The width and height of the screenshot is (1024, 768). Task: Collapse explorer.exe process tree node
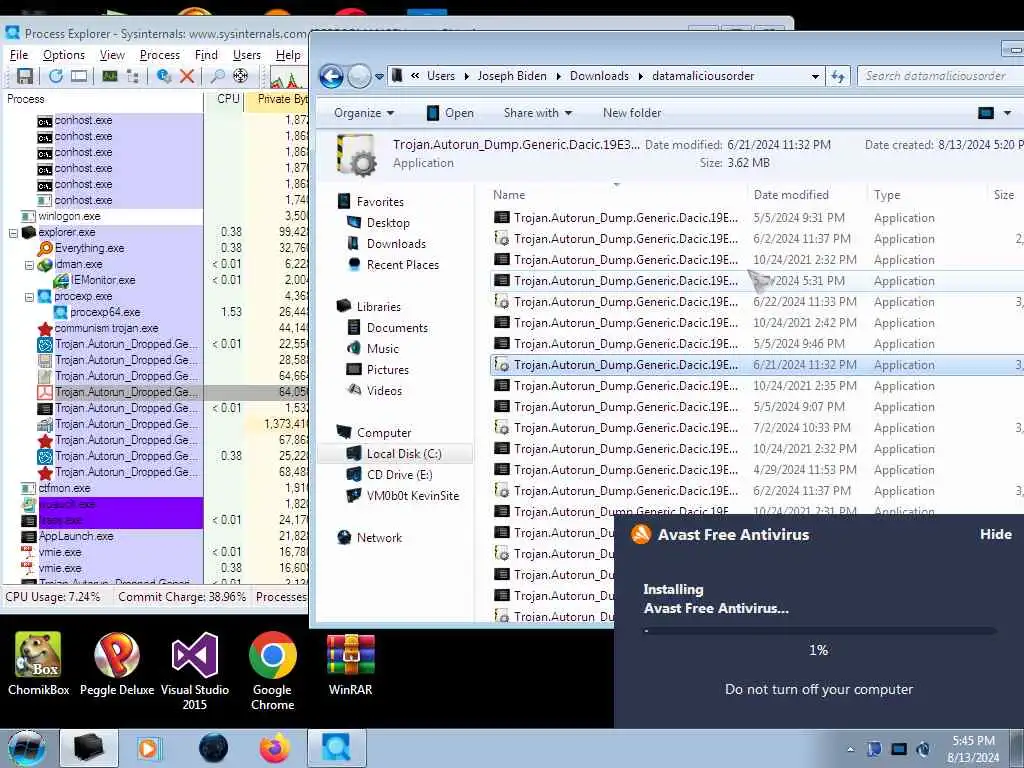click(x=13, y=232)
